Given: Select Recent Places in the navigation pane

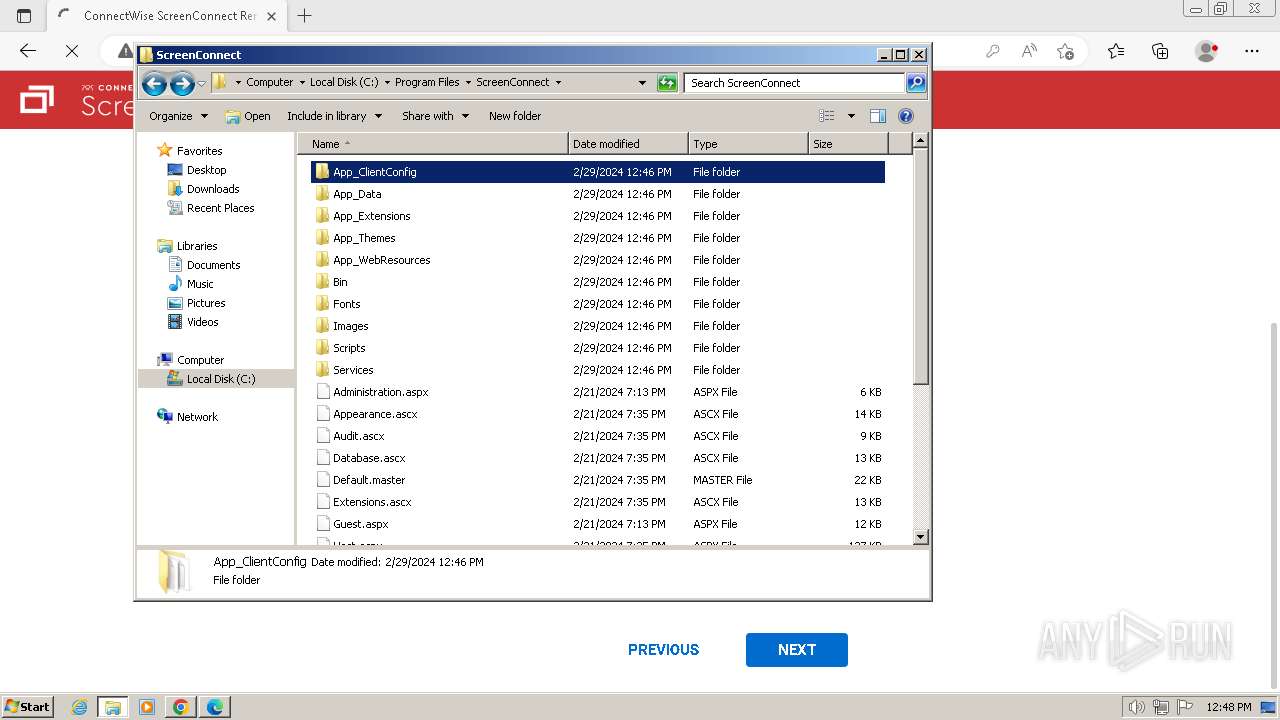Looking at the screenshot, I should pos(220,208).
